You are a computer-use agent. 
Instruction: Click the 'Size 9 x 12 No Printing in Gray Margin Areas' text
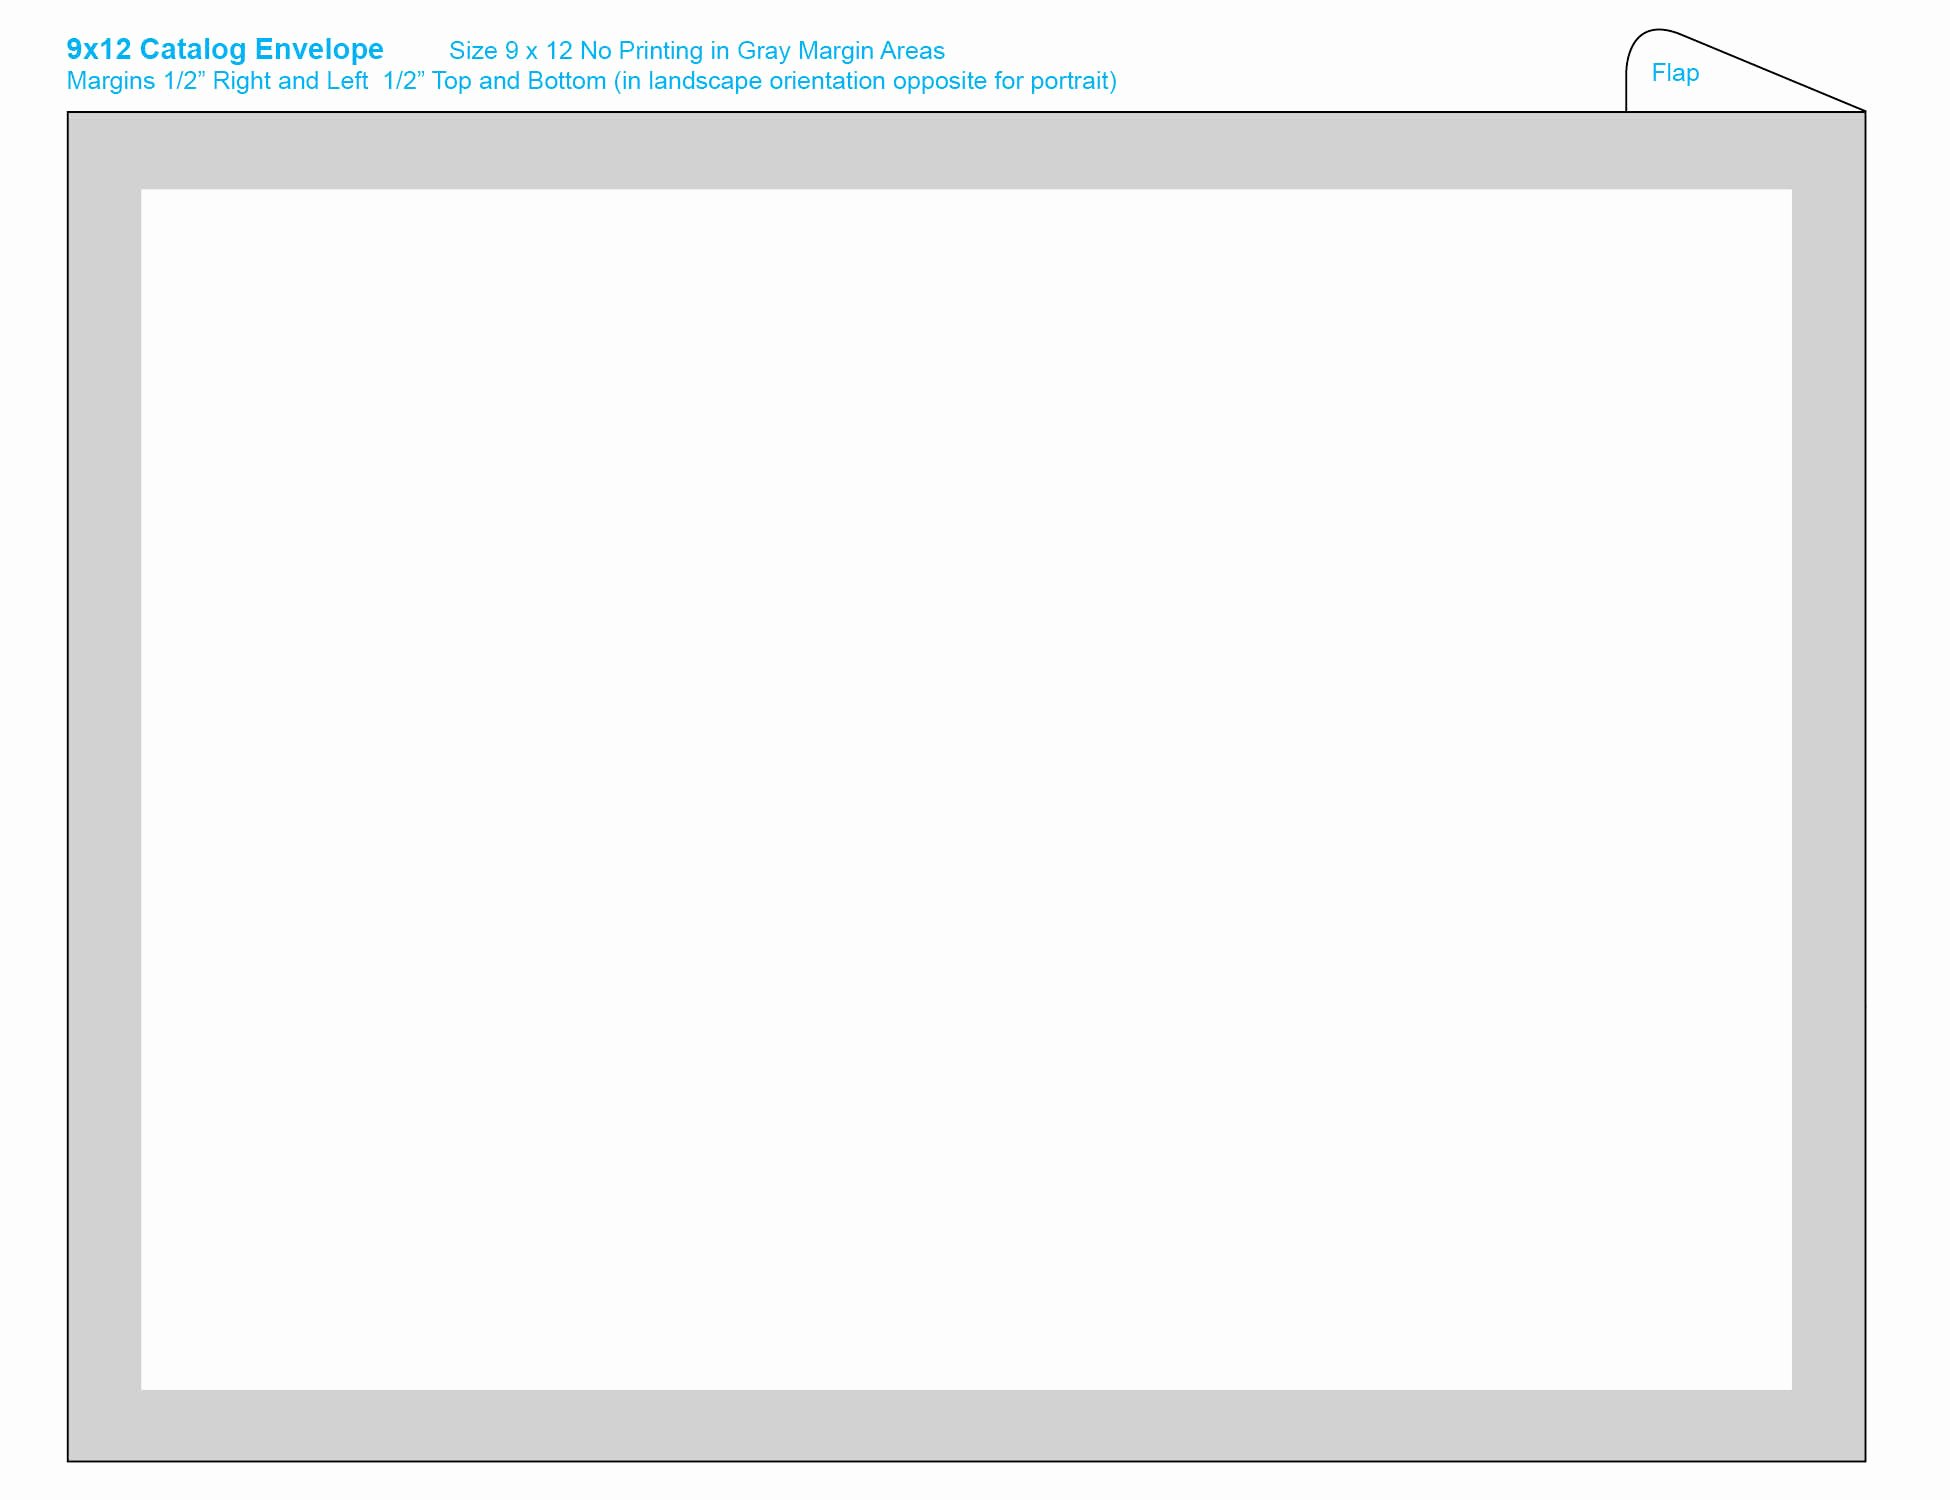[x=697, y=51]
